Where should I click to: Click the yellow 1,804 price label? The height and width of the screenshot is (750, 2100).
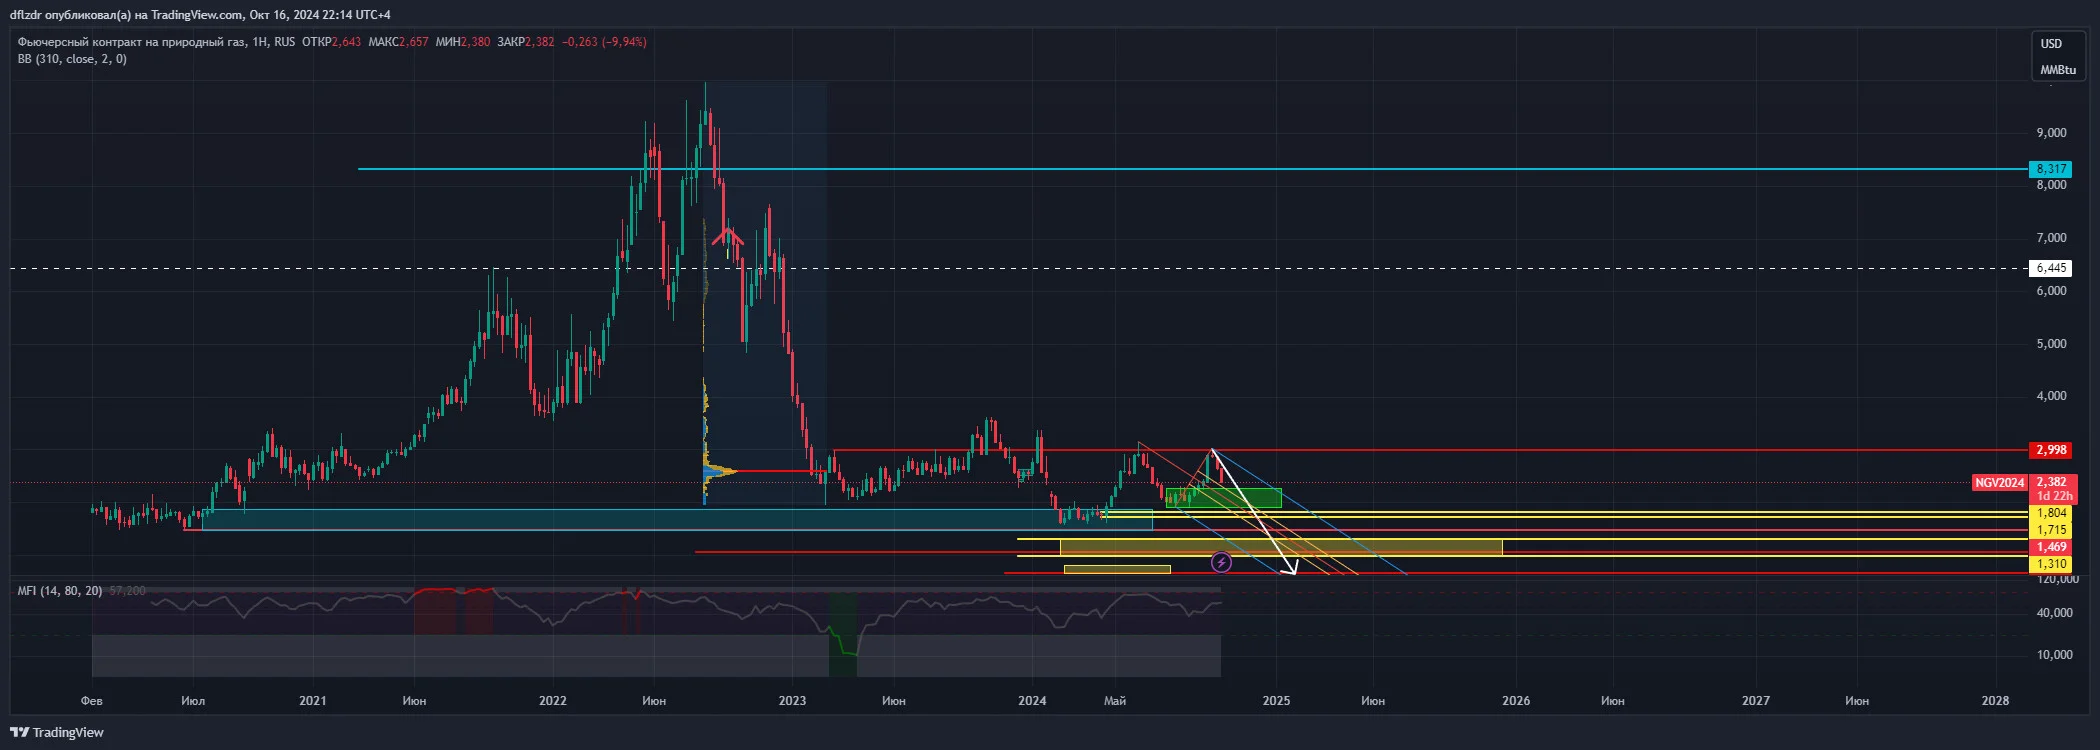pos(2050,513)
